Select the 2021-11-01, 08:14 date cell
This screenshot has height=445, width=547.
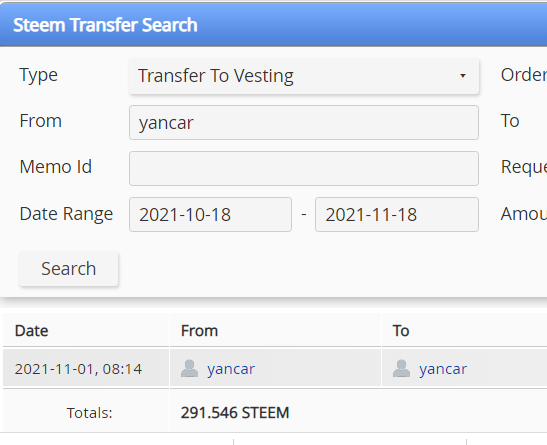tap(86, 368)
